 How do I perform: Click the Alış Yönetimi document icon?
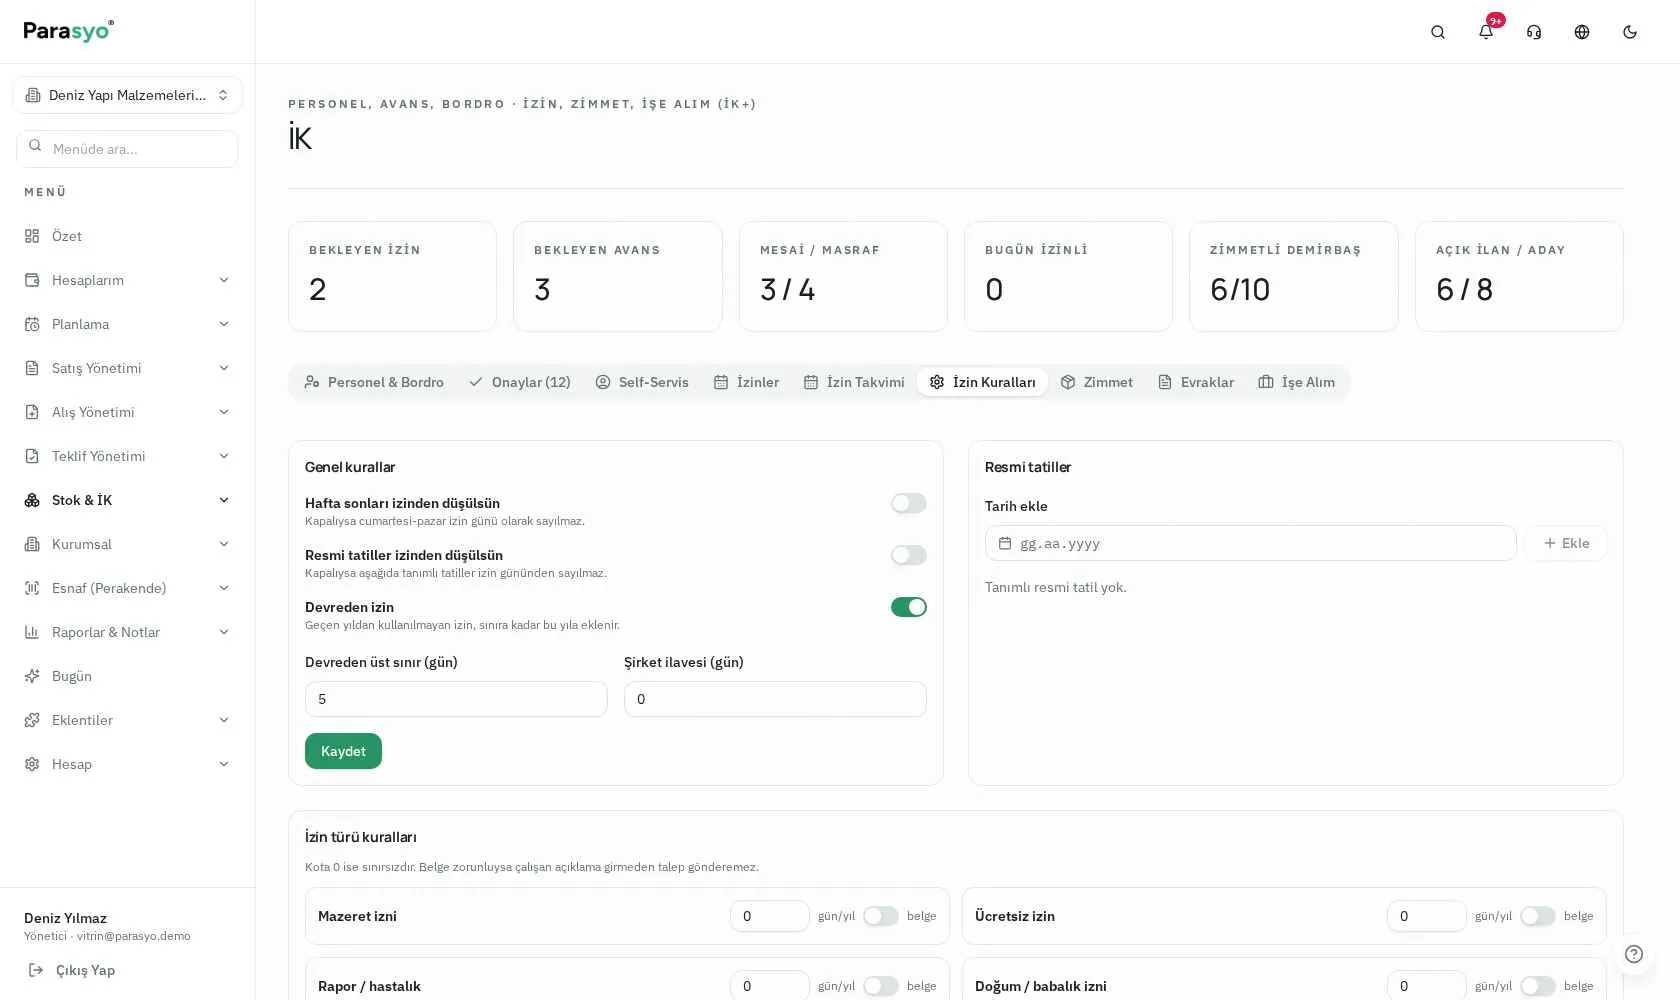[32, 412]
